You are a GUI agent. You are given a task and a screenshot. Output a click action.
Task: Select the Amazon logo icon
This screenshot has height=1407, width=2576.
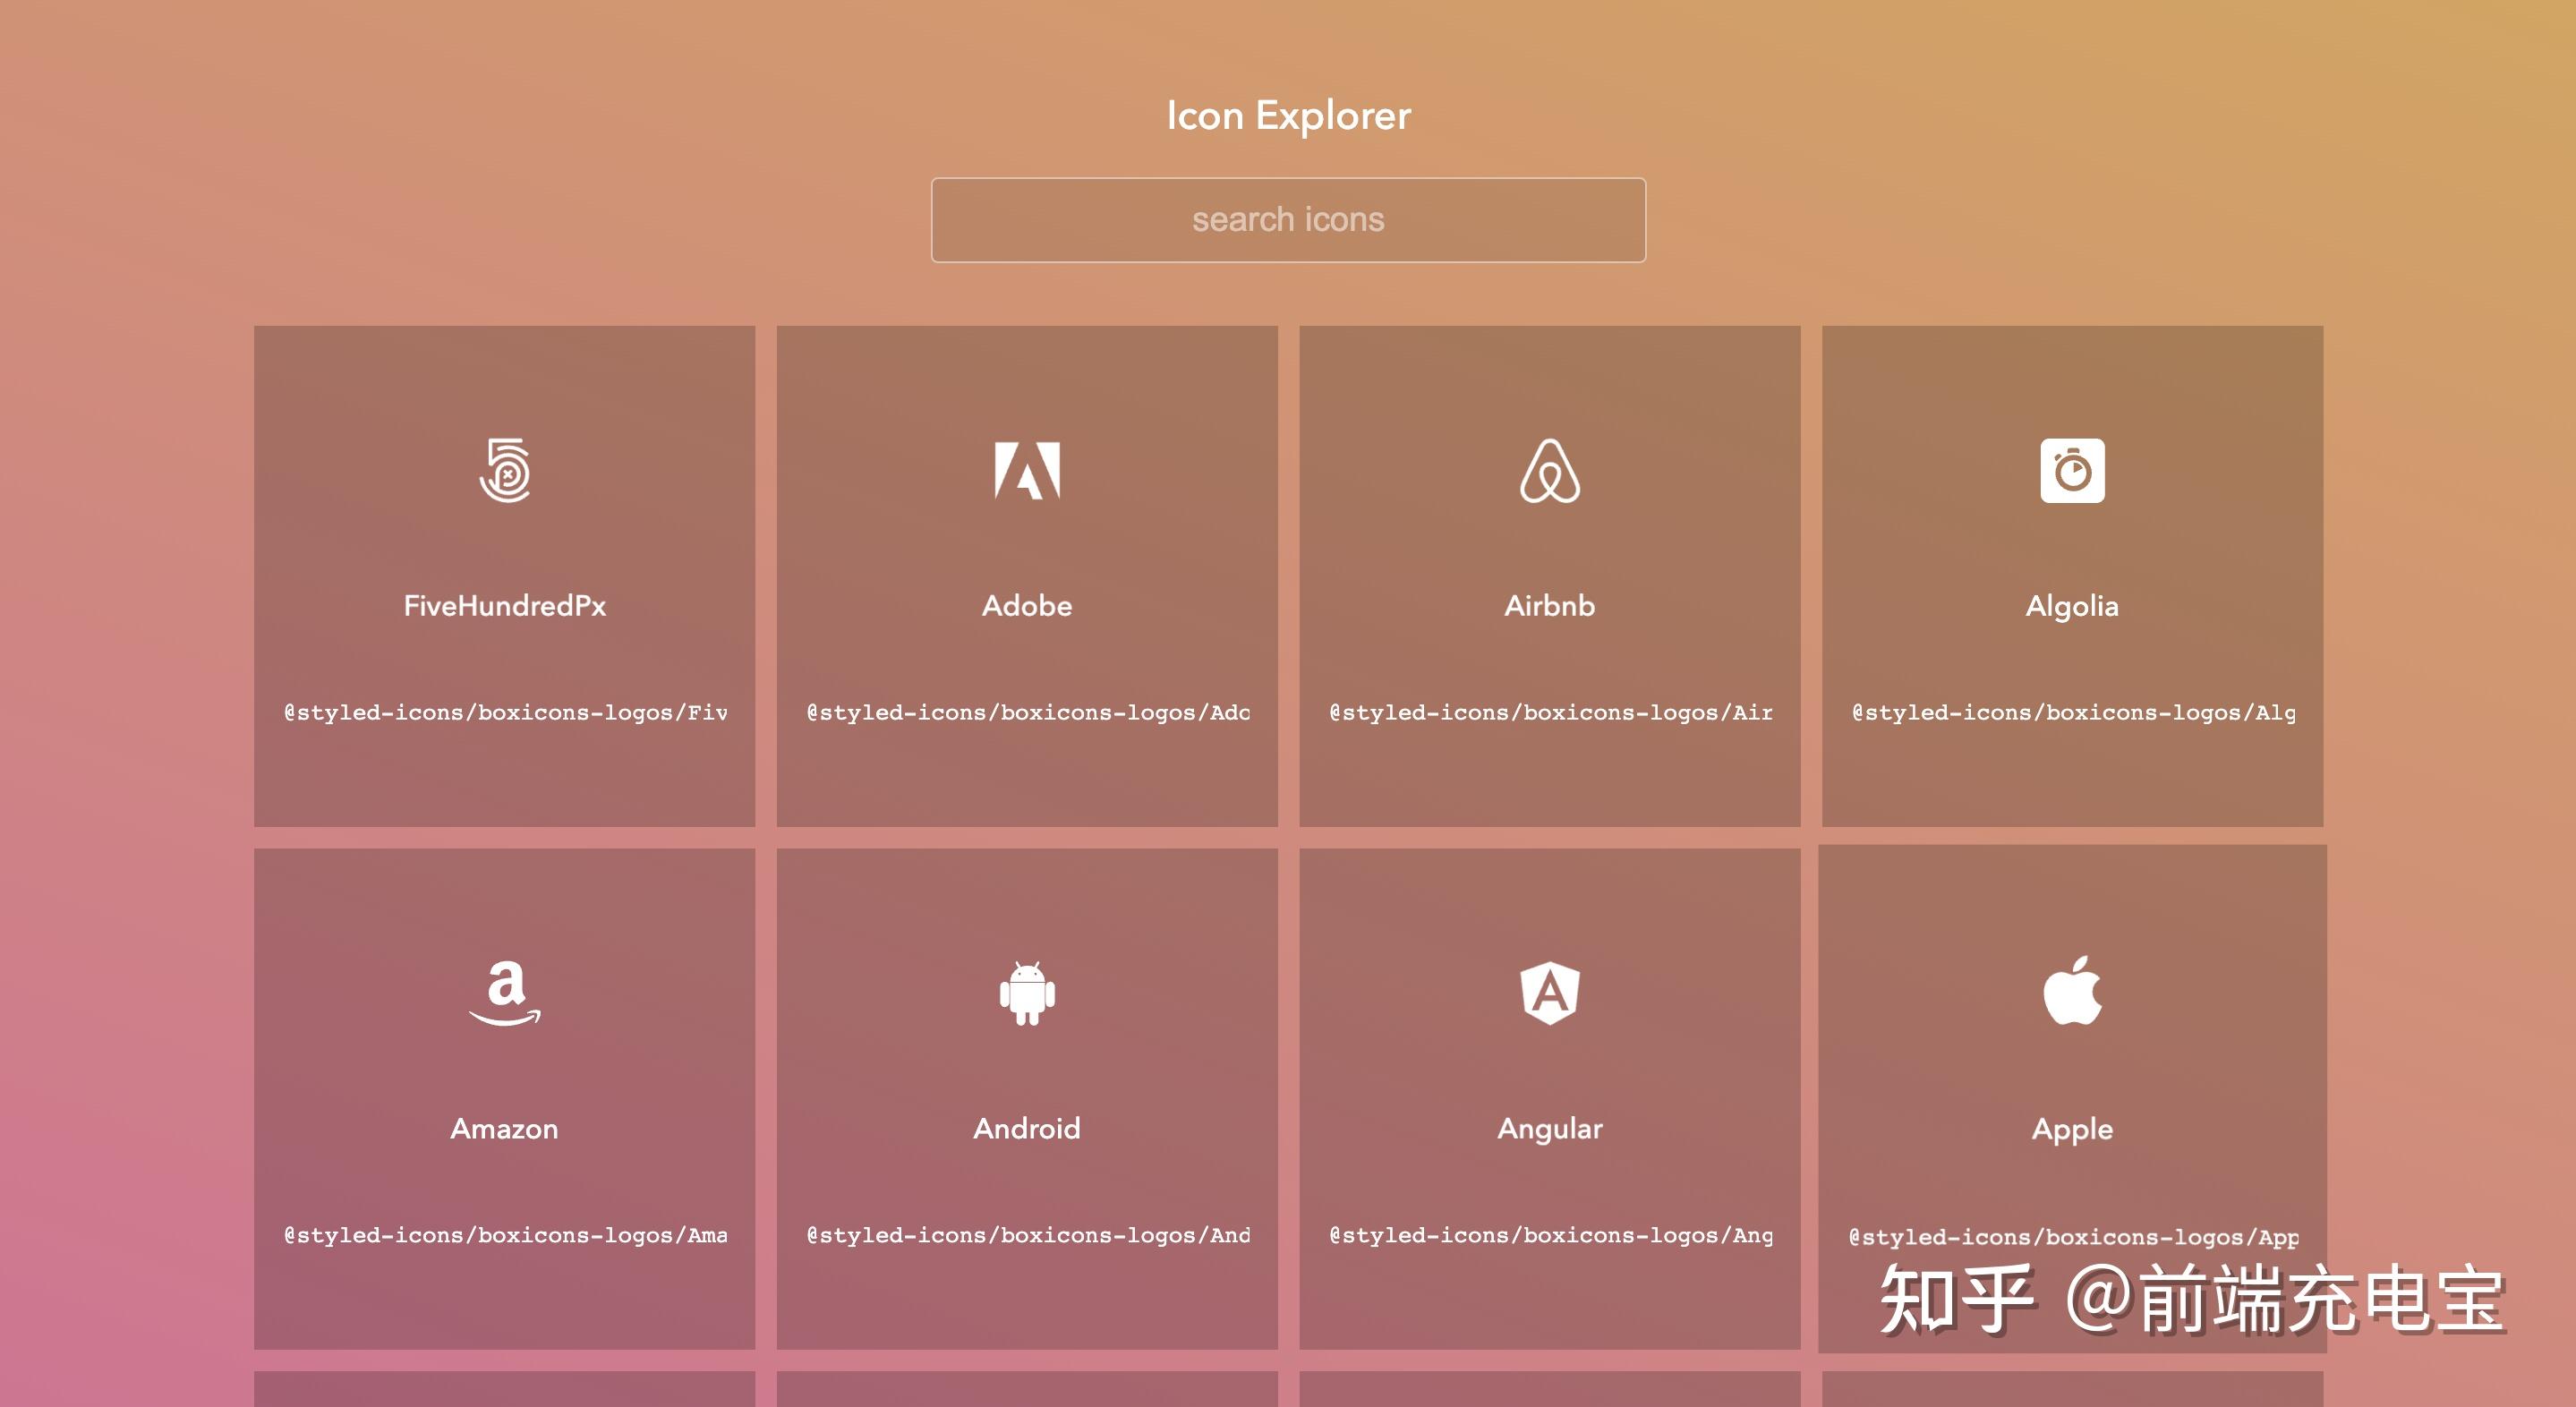pos(505,992)
